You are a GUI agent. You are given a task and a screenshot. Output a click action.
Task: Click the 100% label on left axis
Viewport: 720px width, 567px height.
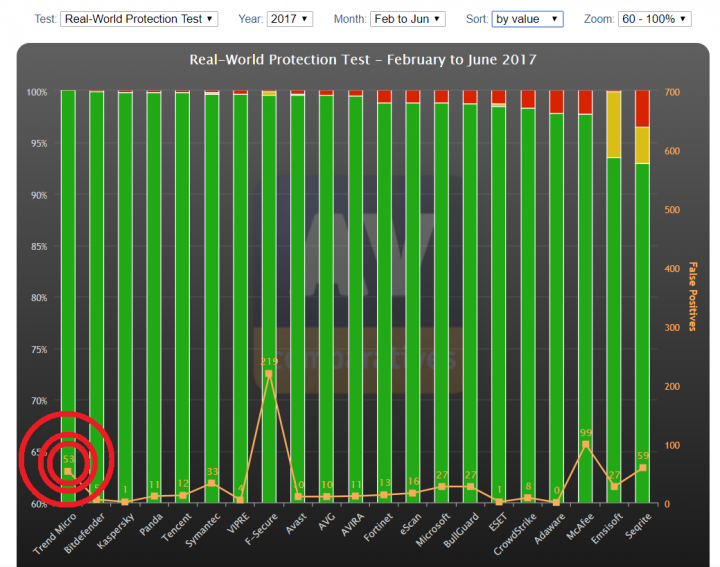coord(37,92)
